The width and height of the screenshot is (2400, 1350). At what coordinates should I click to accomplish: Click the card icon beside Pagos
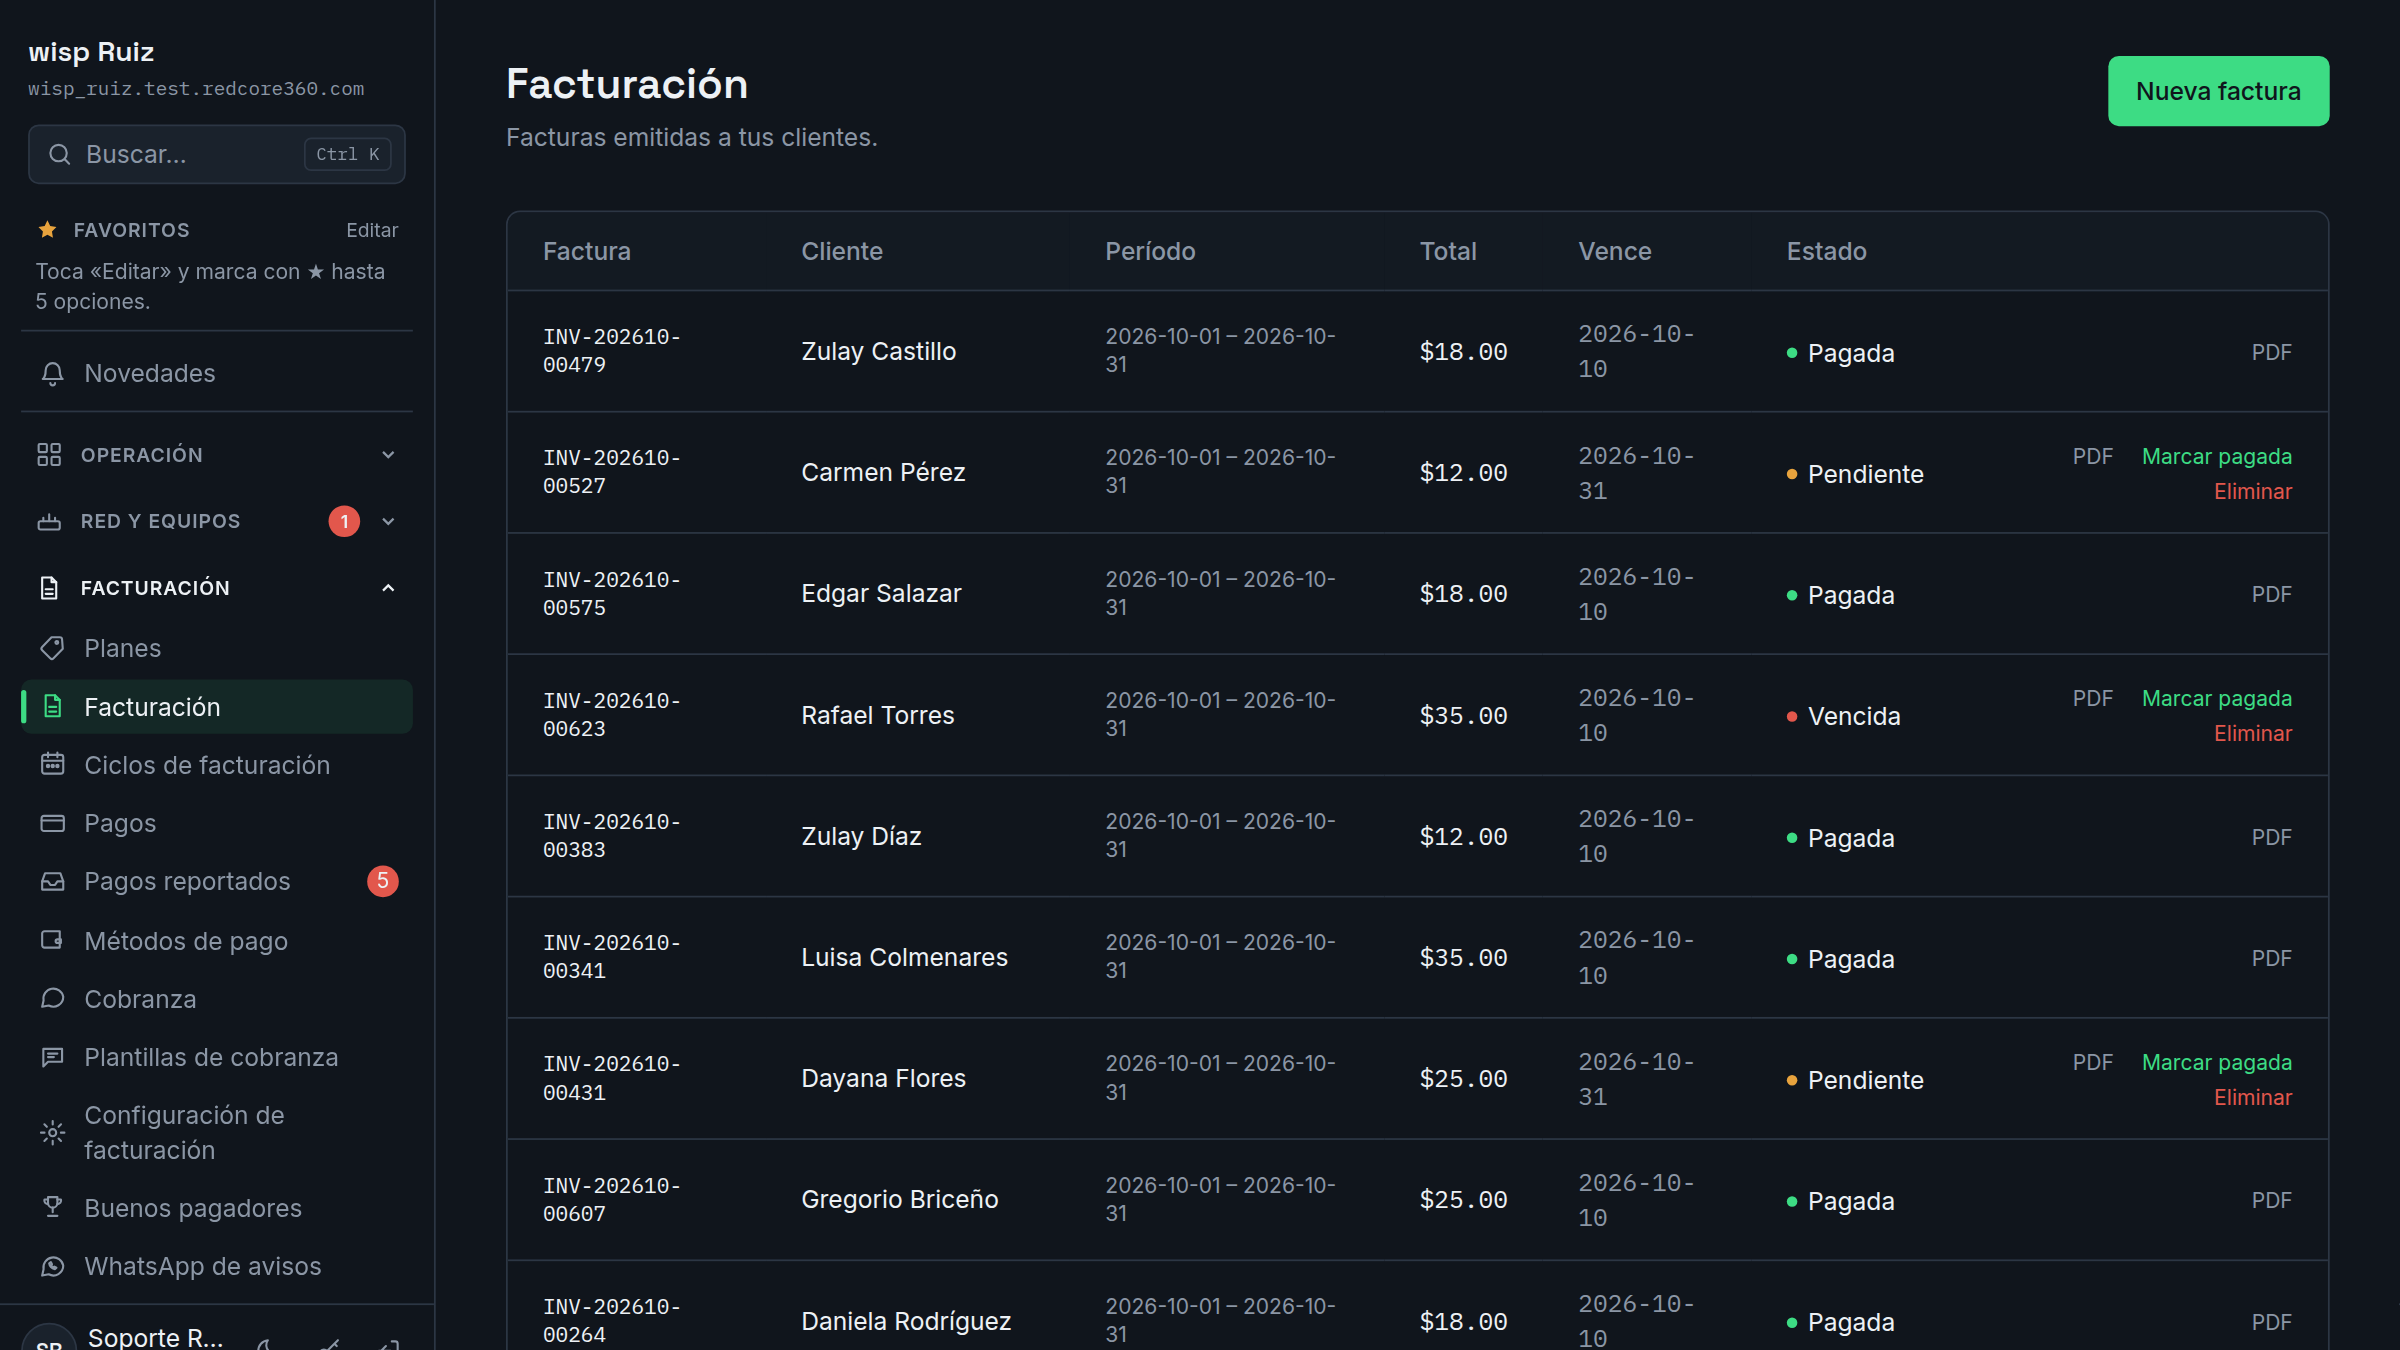tap(52, 823)
